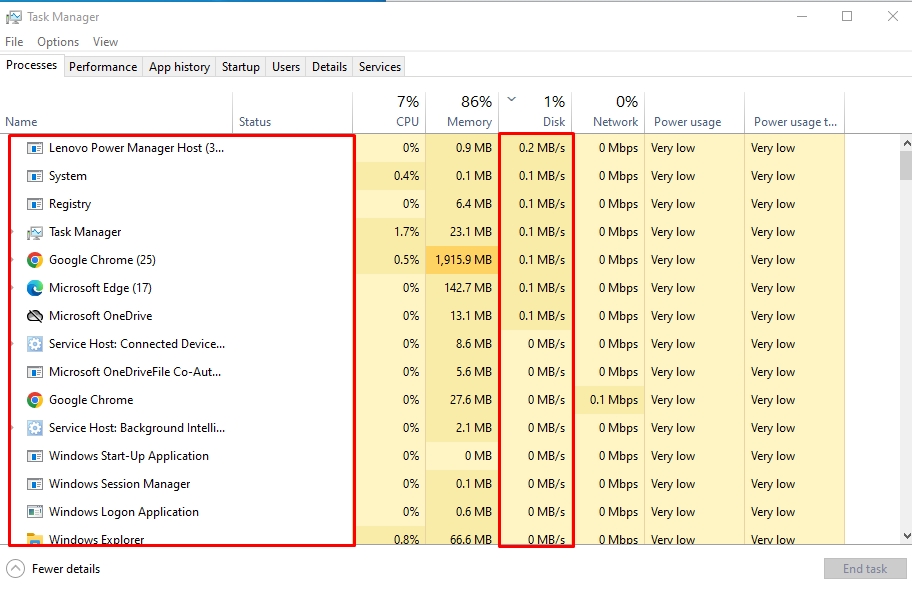Image resolution: width=912 pixels, height=592 pixels.
Task: Select the Lenovo Power Manager Host row
Action: coord(422,148)
